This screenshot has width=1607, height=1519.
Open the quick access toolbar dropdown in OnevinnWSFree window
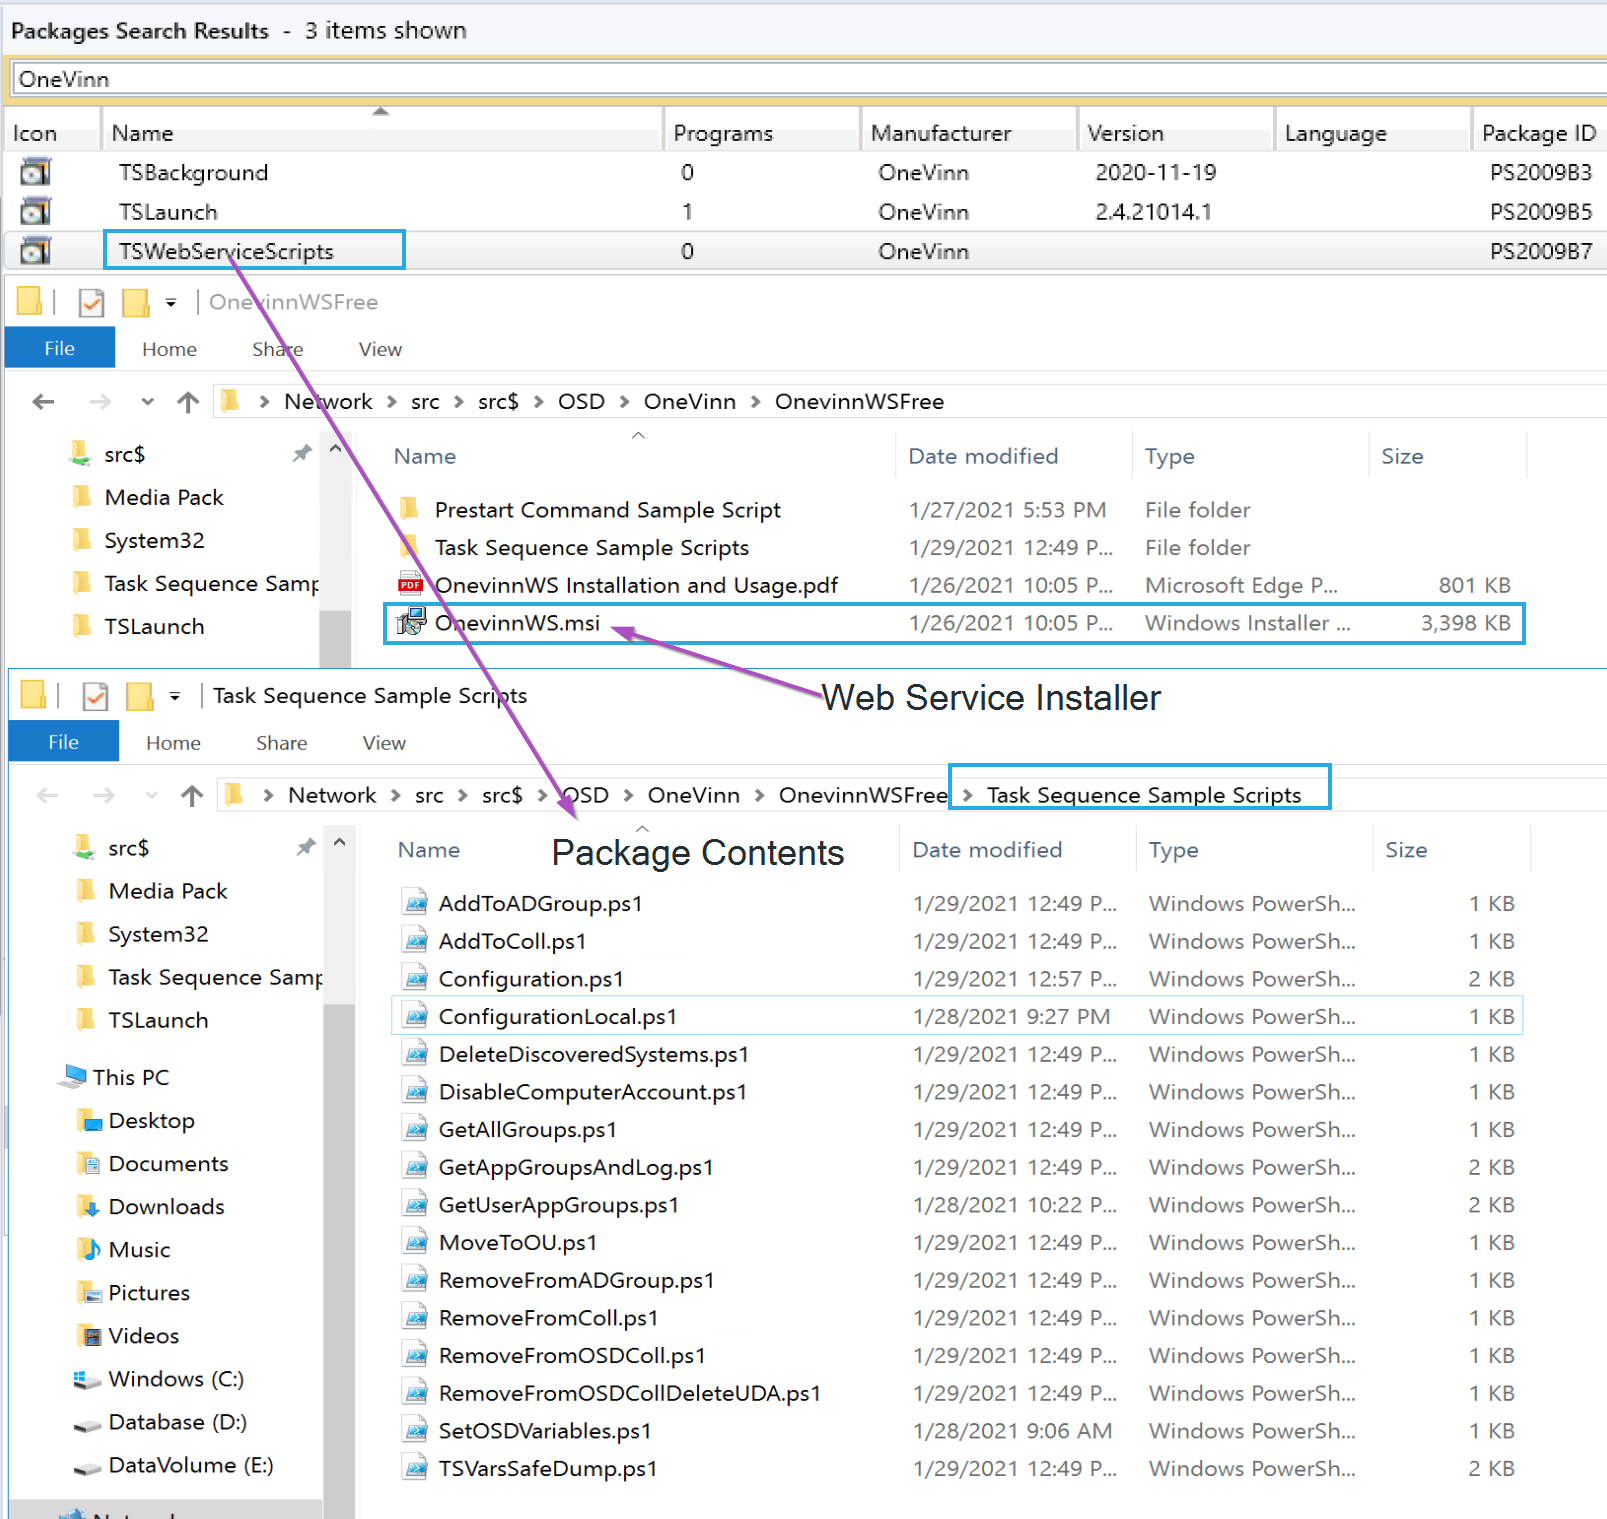click(171, 302)
